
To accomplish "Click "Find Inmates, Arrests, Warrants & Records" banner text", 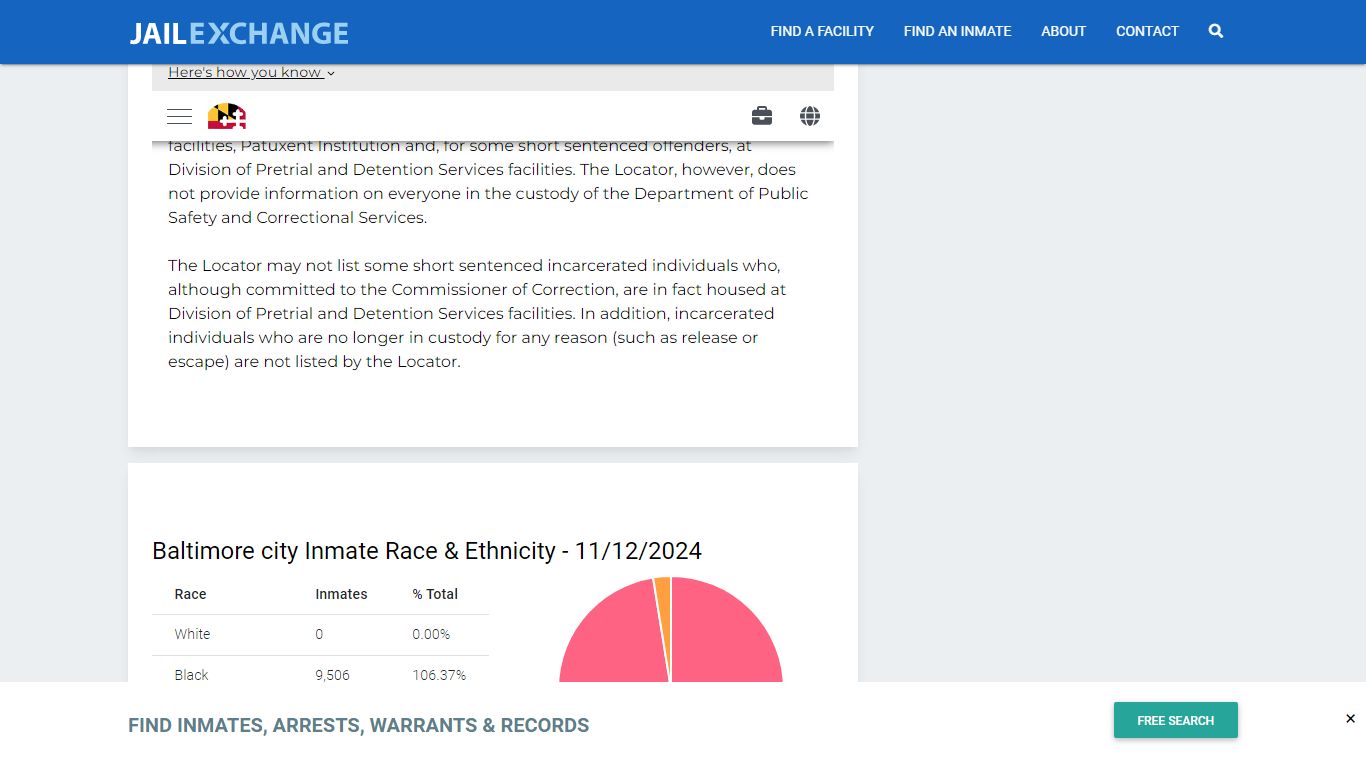I will 358,725.
